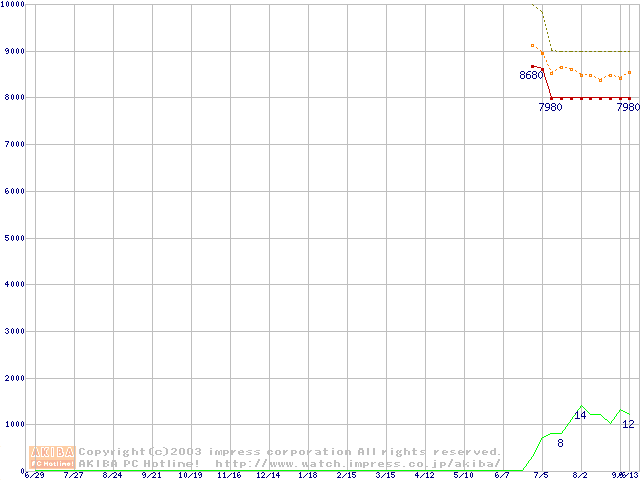Click the 7/5 date on x-axis
640x480 pixels.
click(541, 475)
